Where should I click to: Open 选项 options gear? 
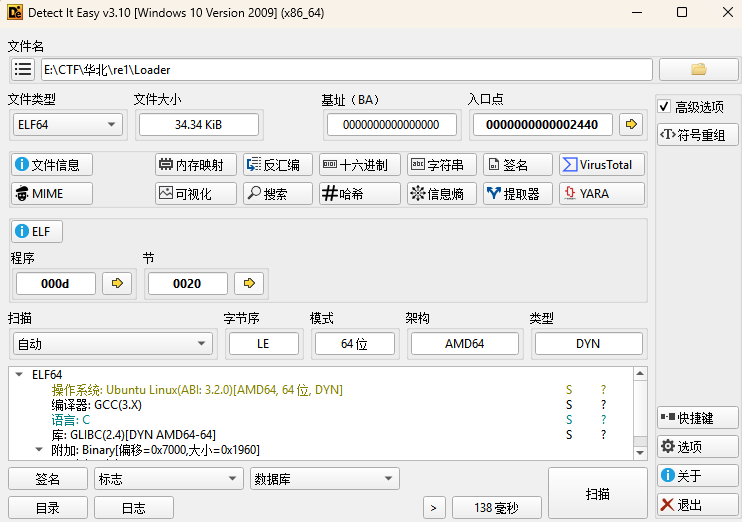[x=697, y=446]
